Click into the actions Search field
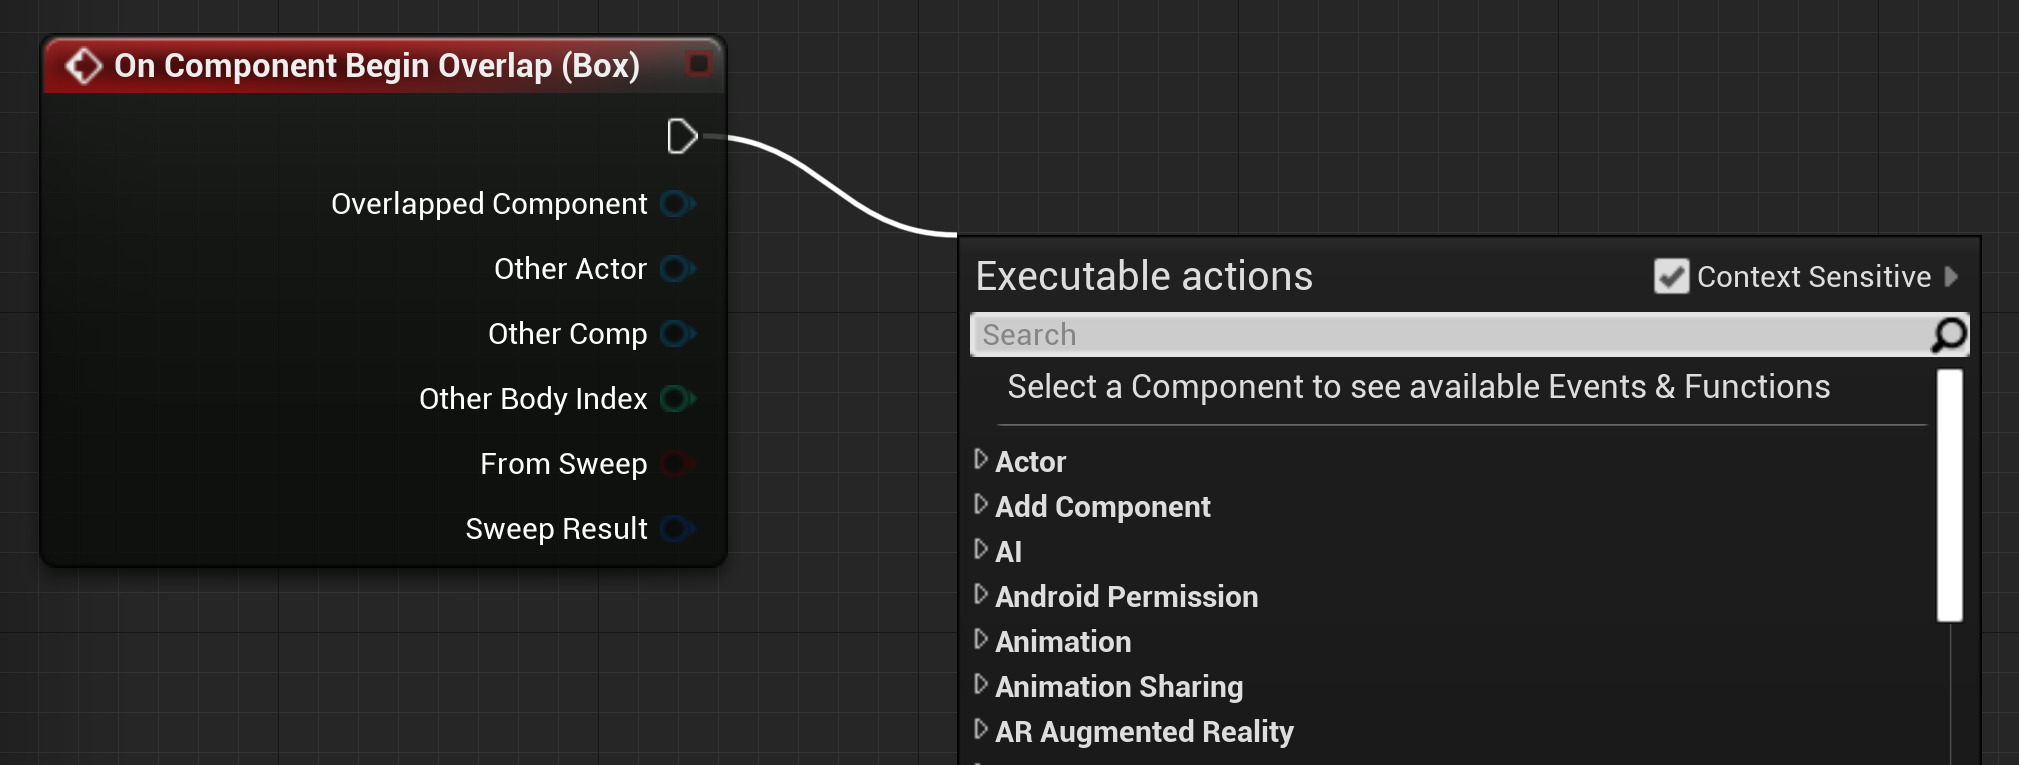The width and height of the screenshot is (2019, 765). pyautogui.click(x=1450, y=335)
